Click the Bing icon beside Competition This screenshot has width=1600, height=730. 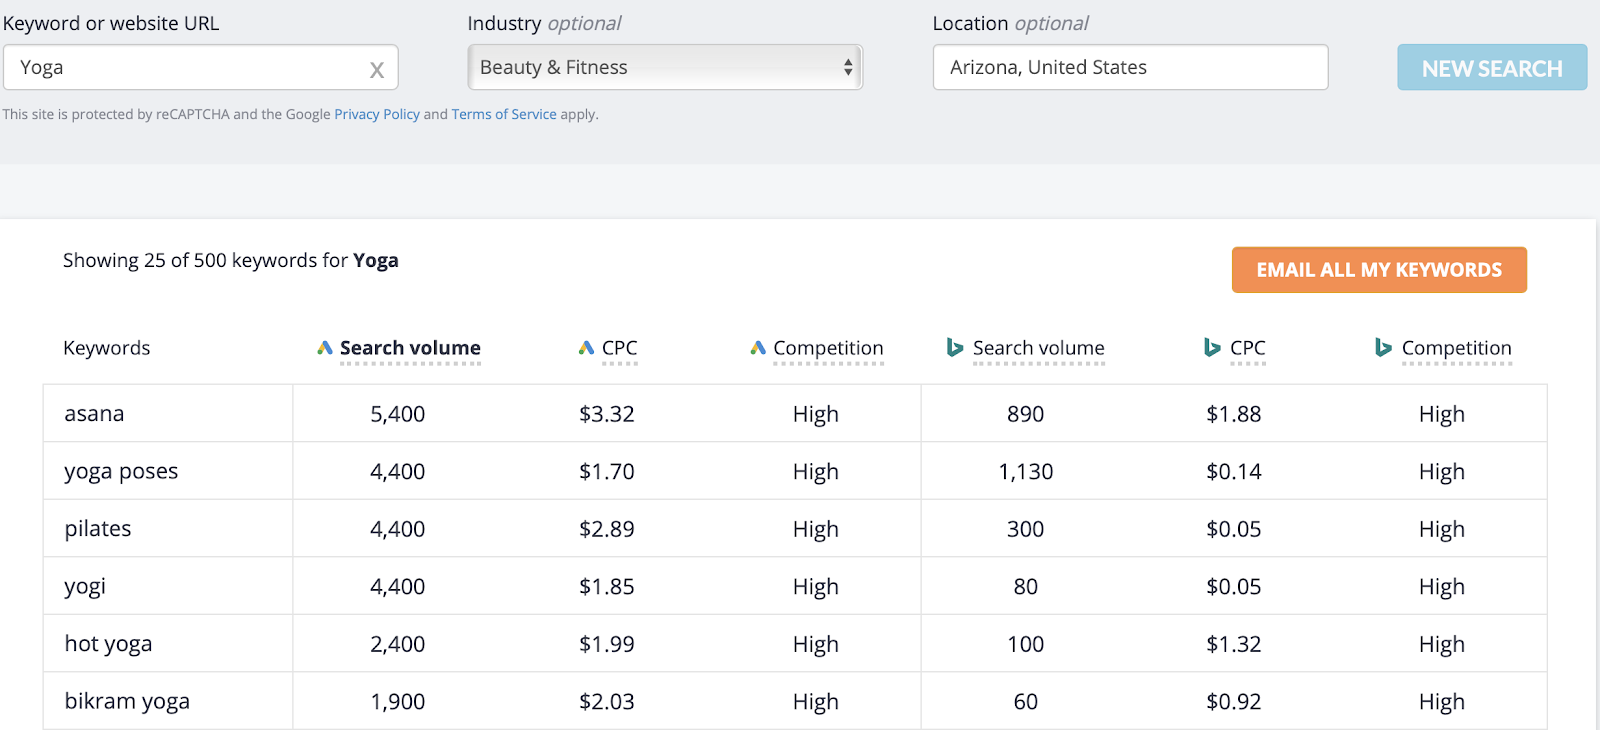[x=1383, y=348]
